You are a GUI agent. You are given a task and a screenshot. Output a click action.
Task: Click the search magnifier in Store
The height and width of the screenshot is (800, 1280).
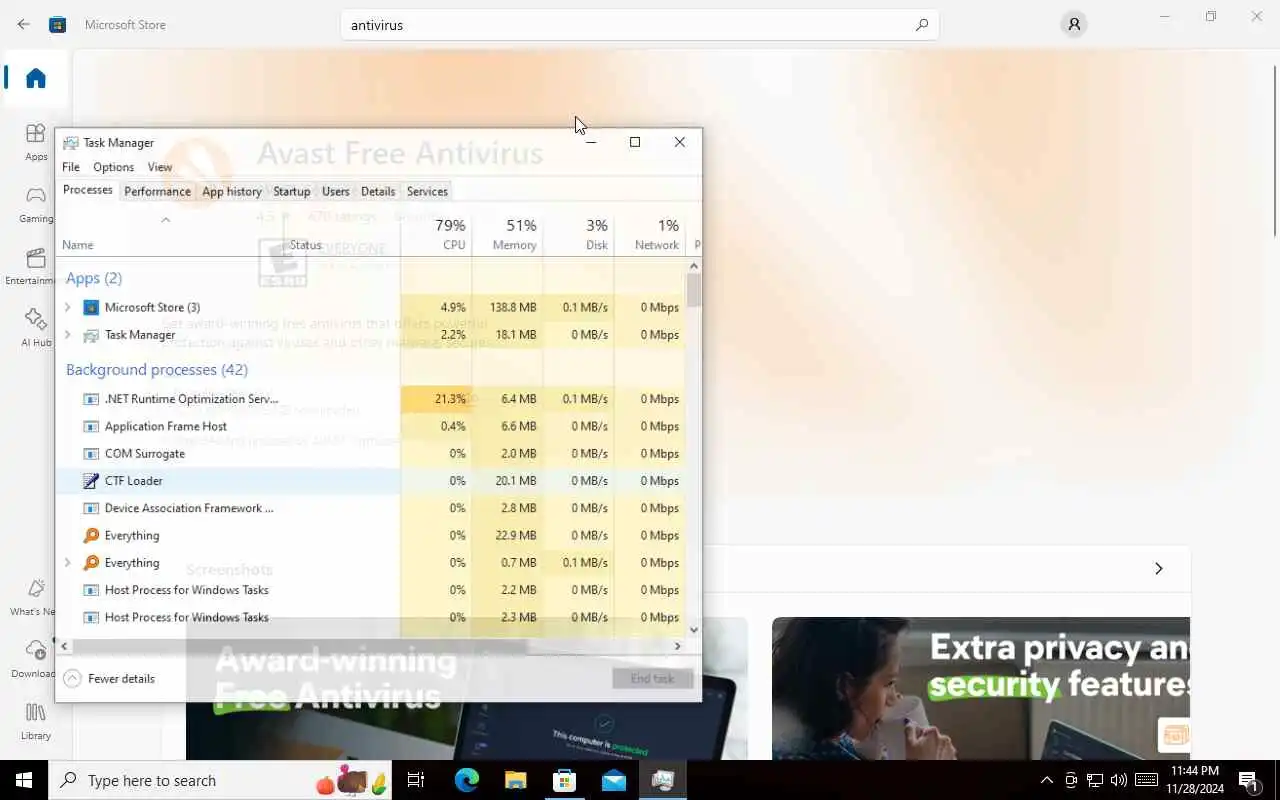(x=922, y=25)
